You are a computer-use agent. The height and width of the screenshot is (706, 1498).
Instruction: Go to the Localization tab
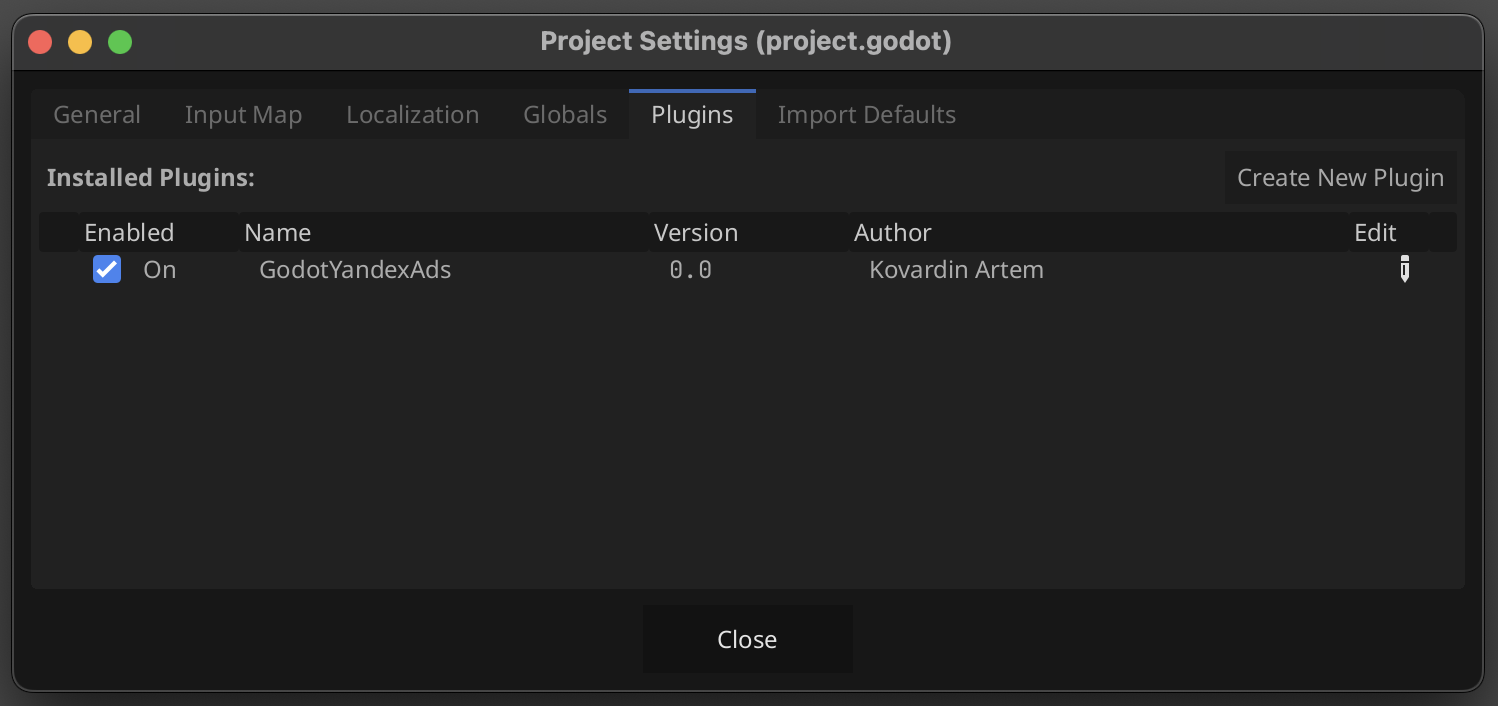click(412, 115)
